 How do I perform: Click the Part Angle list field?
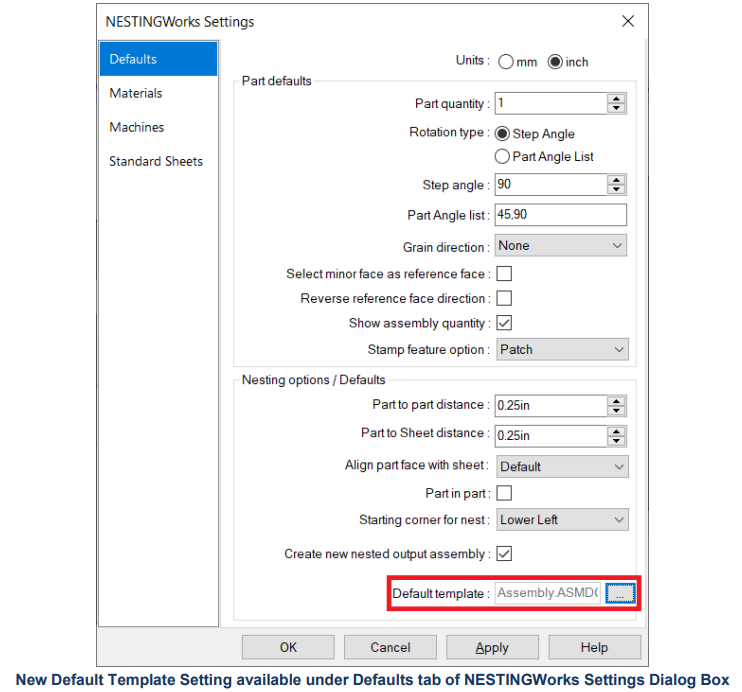click(561, 215)
